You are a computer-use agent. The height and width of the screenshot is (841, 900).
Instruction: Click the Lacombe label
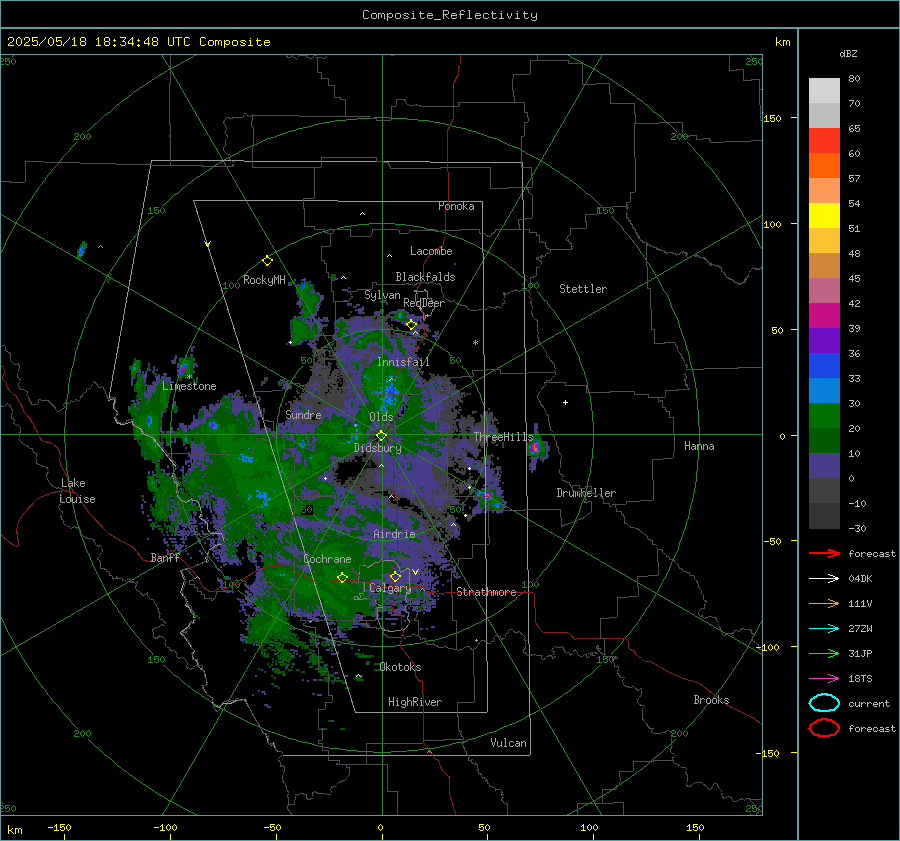431,251
